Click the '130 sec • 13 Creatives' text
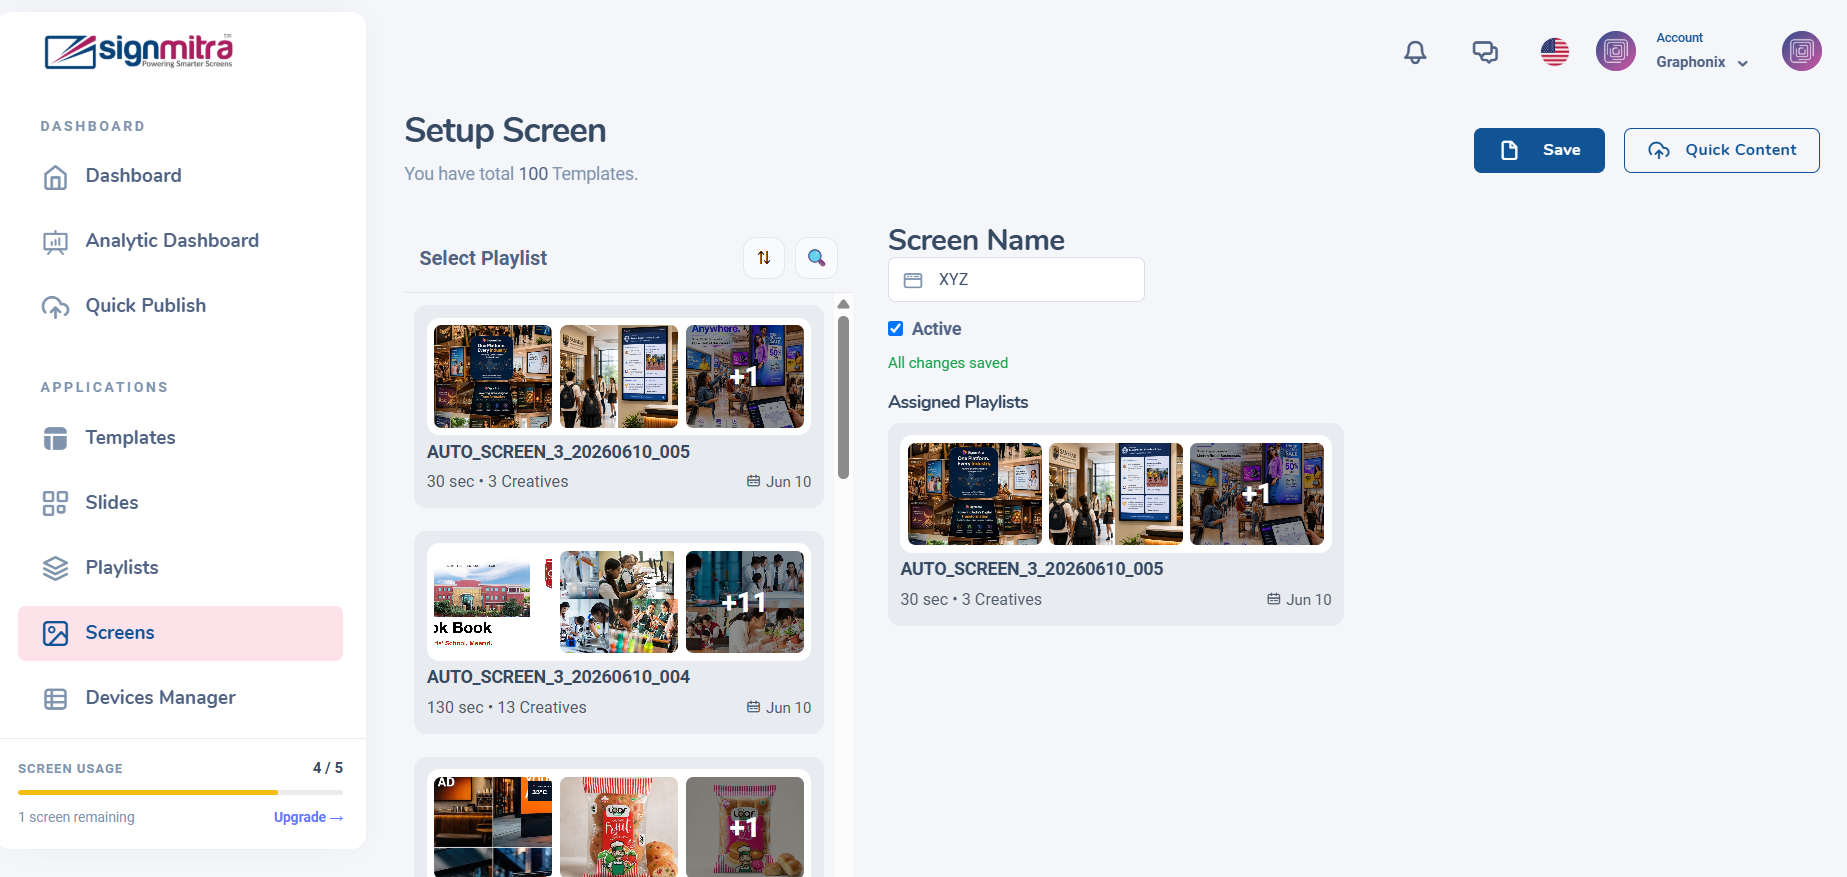Screen dimensions: 1847x877 pyautogui.click(x=507, y=707)
